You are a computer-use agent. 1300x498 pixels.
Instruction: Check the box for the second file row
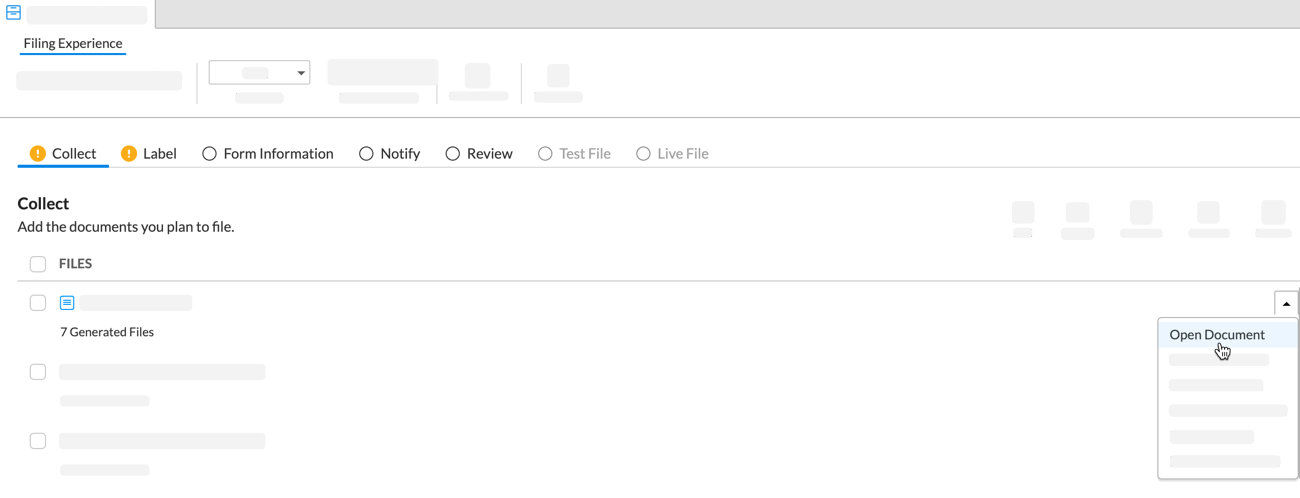click(38, 372)
